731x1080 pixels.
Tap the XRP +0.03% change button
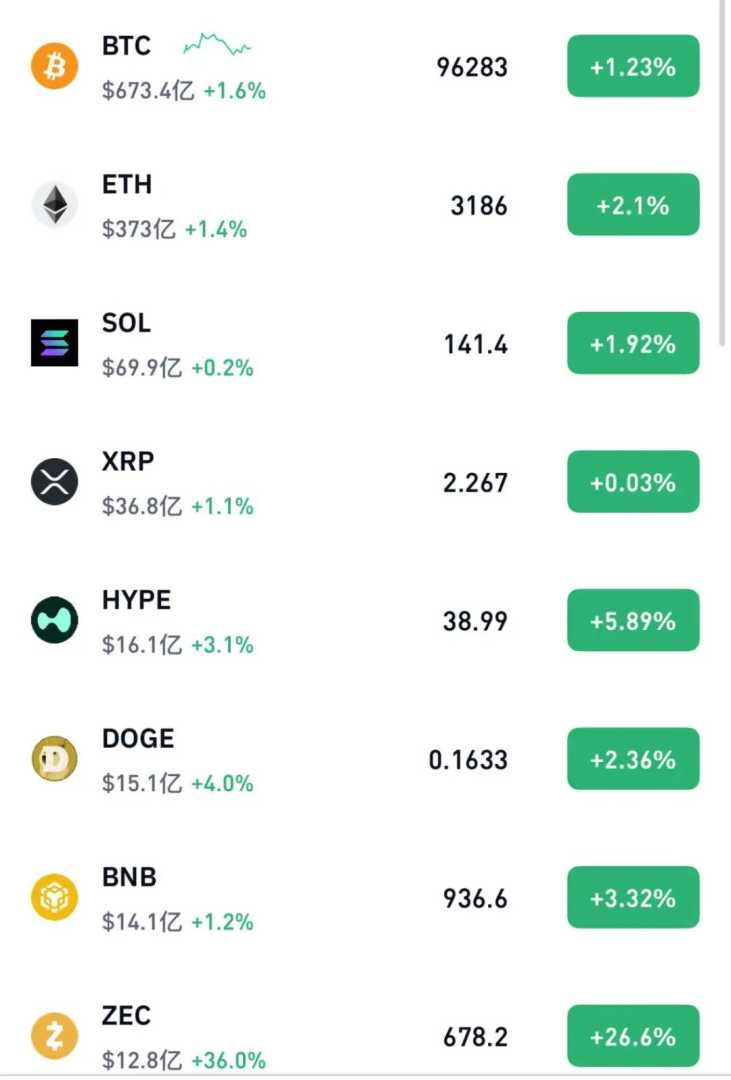633,482
